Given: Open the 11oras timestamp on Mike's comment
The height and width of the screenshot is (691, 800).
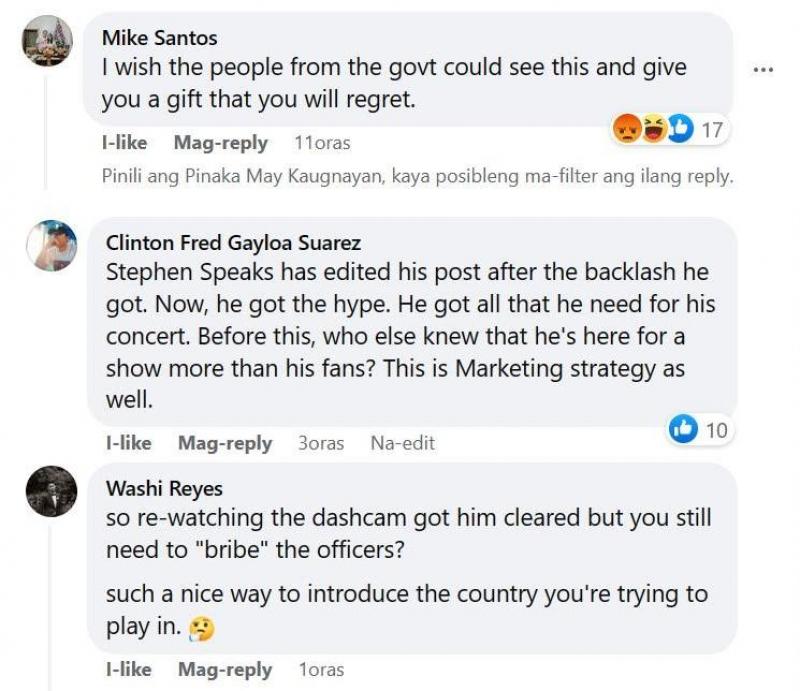Looking at the screenshot, I should [x=322, y=143].
